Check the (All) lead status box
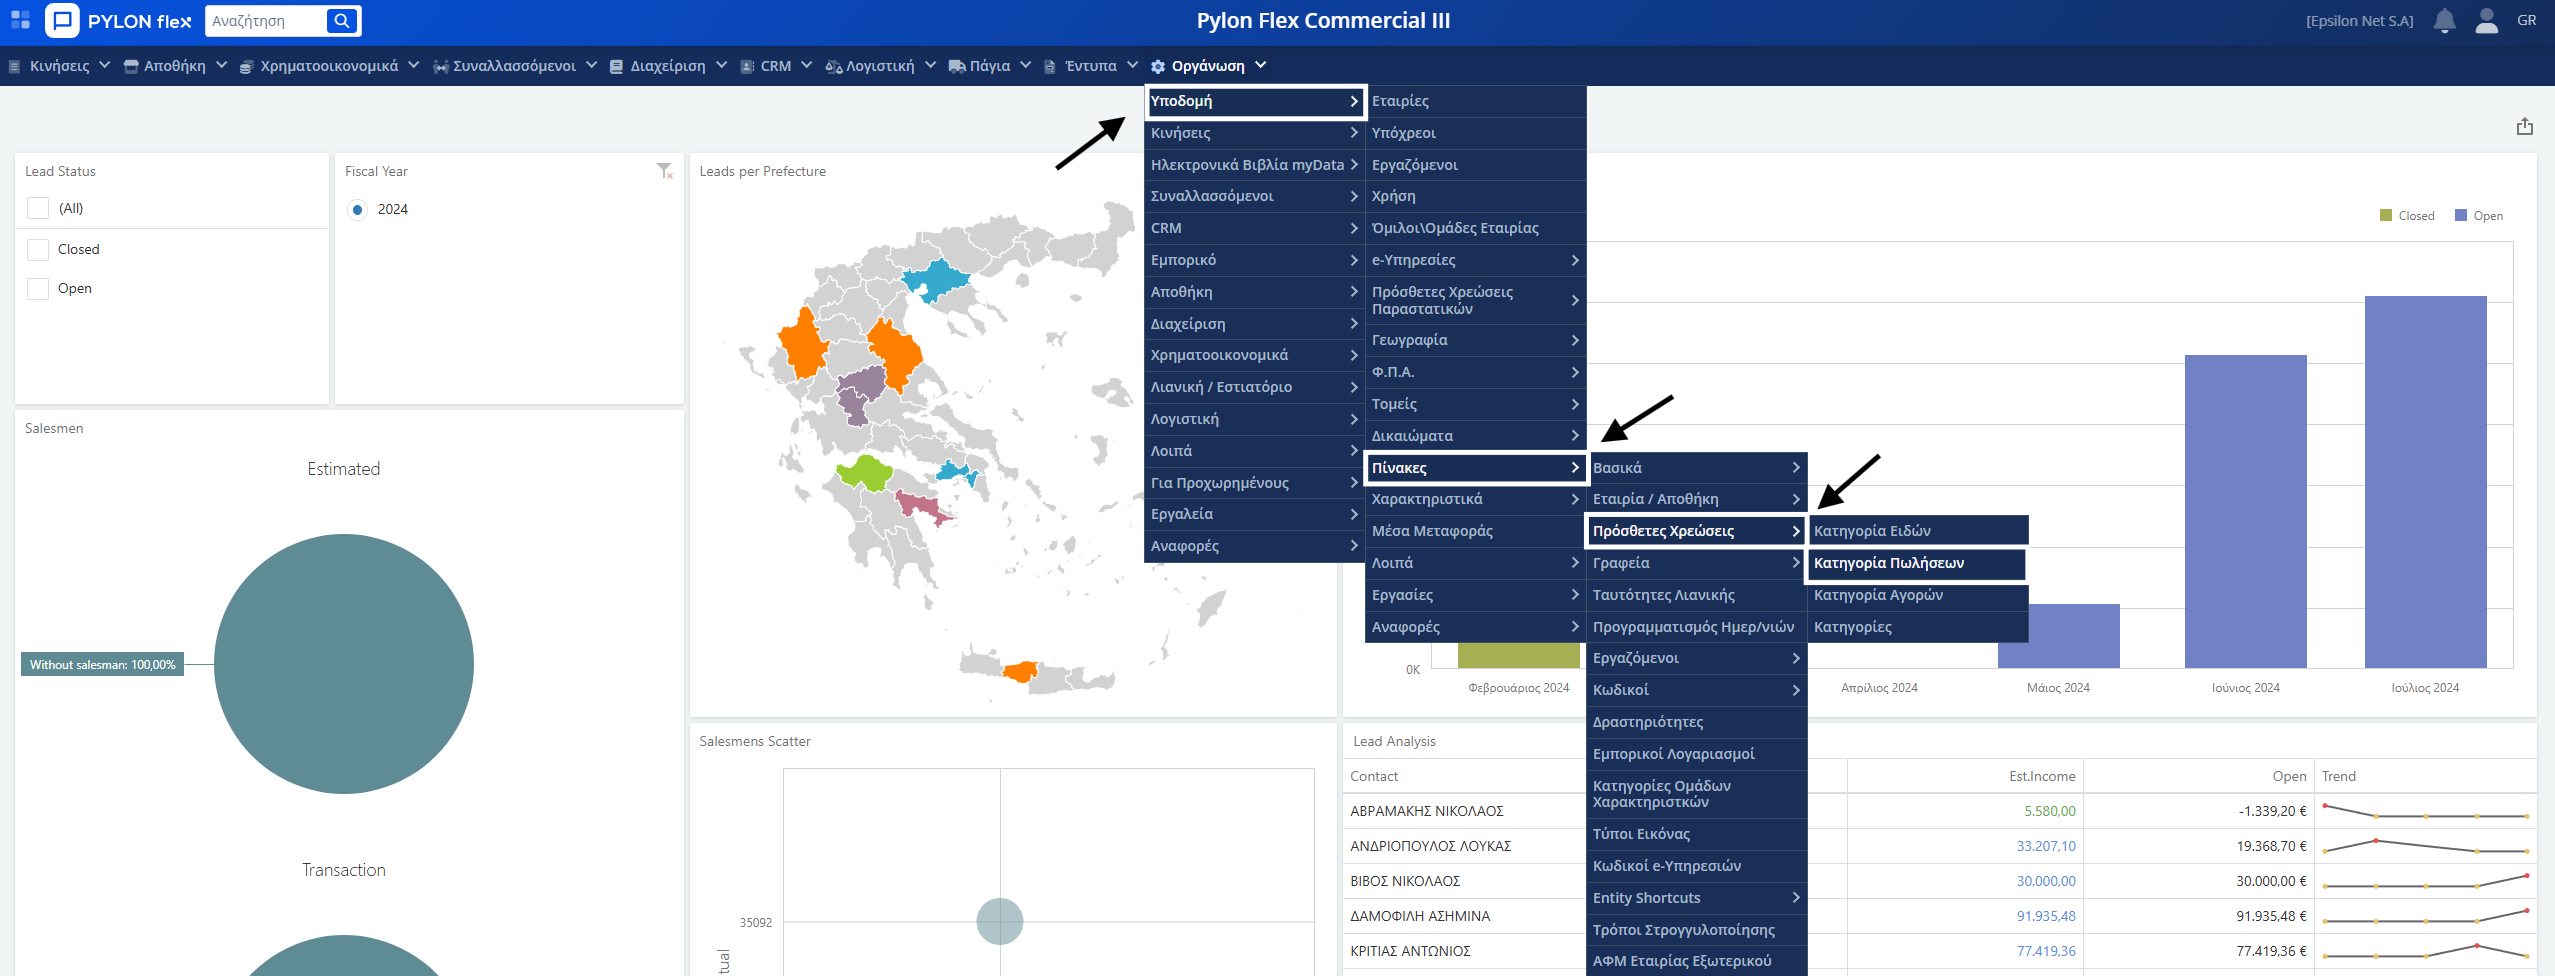The image size is (2555, 976). pos(38,208)
